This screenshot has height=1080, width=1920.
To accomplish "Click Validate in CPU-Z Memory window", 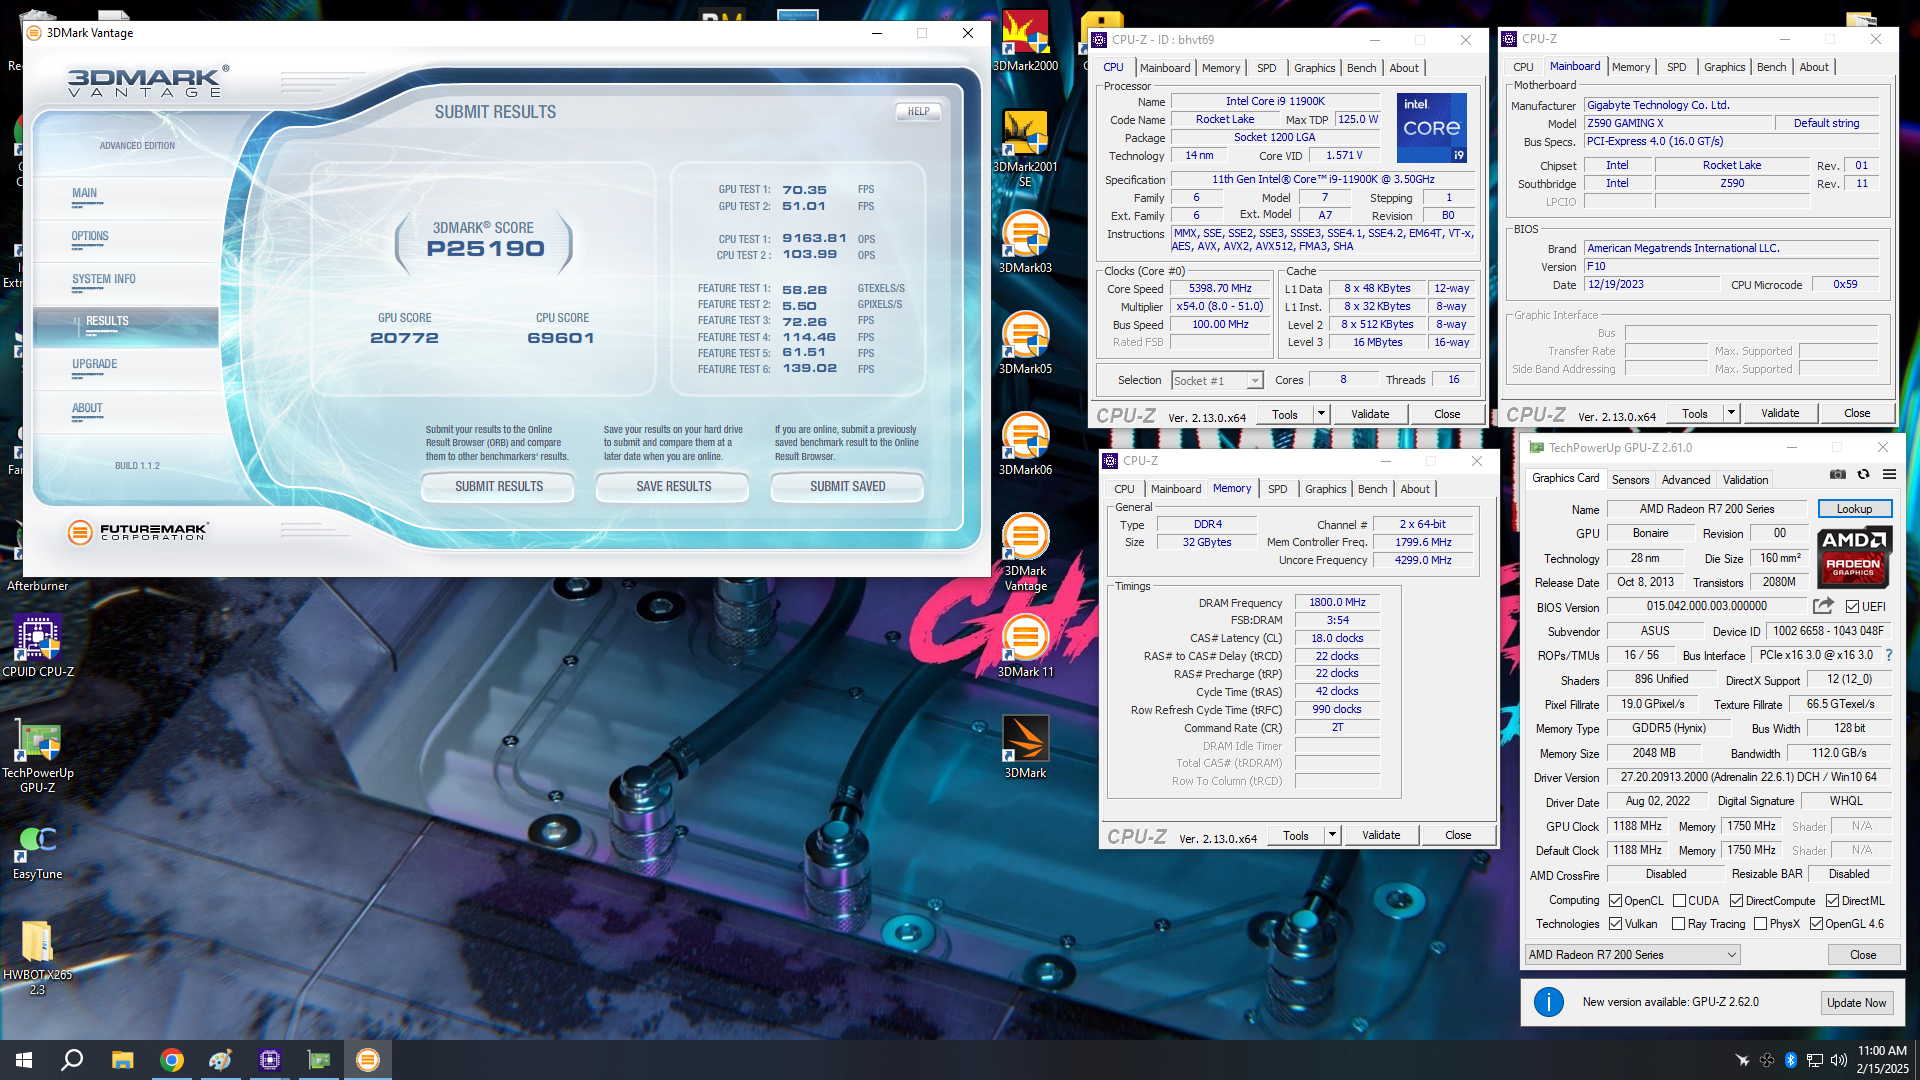I will tap(1380, 835).
